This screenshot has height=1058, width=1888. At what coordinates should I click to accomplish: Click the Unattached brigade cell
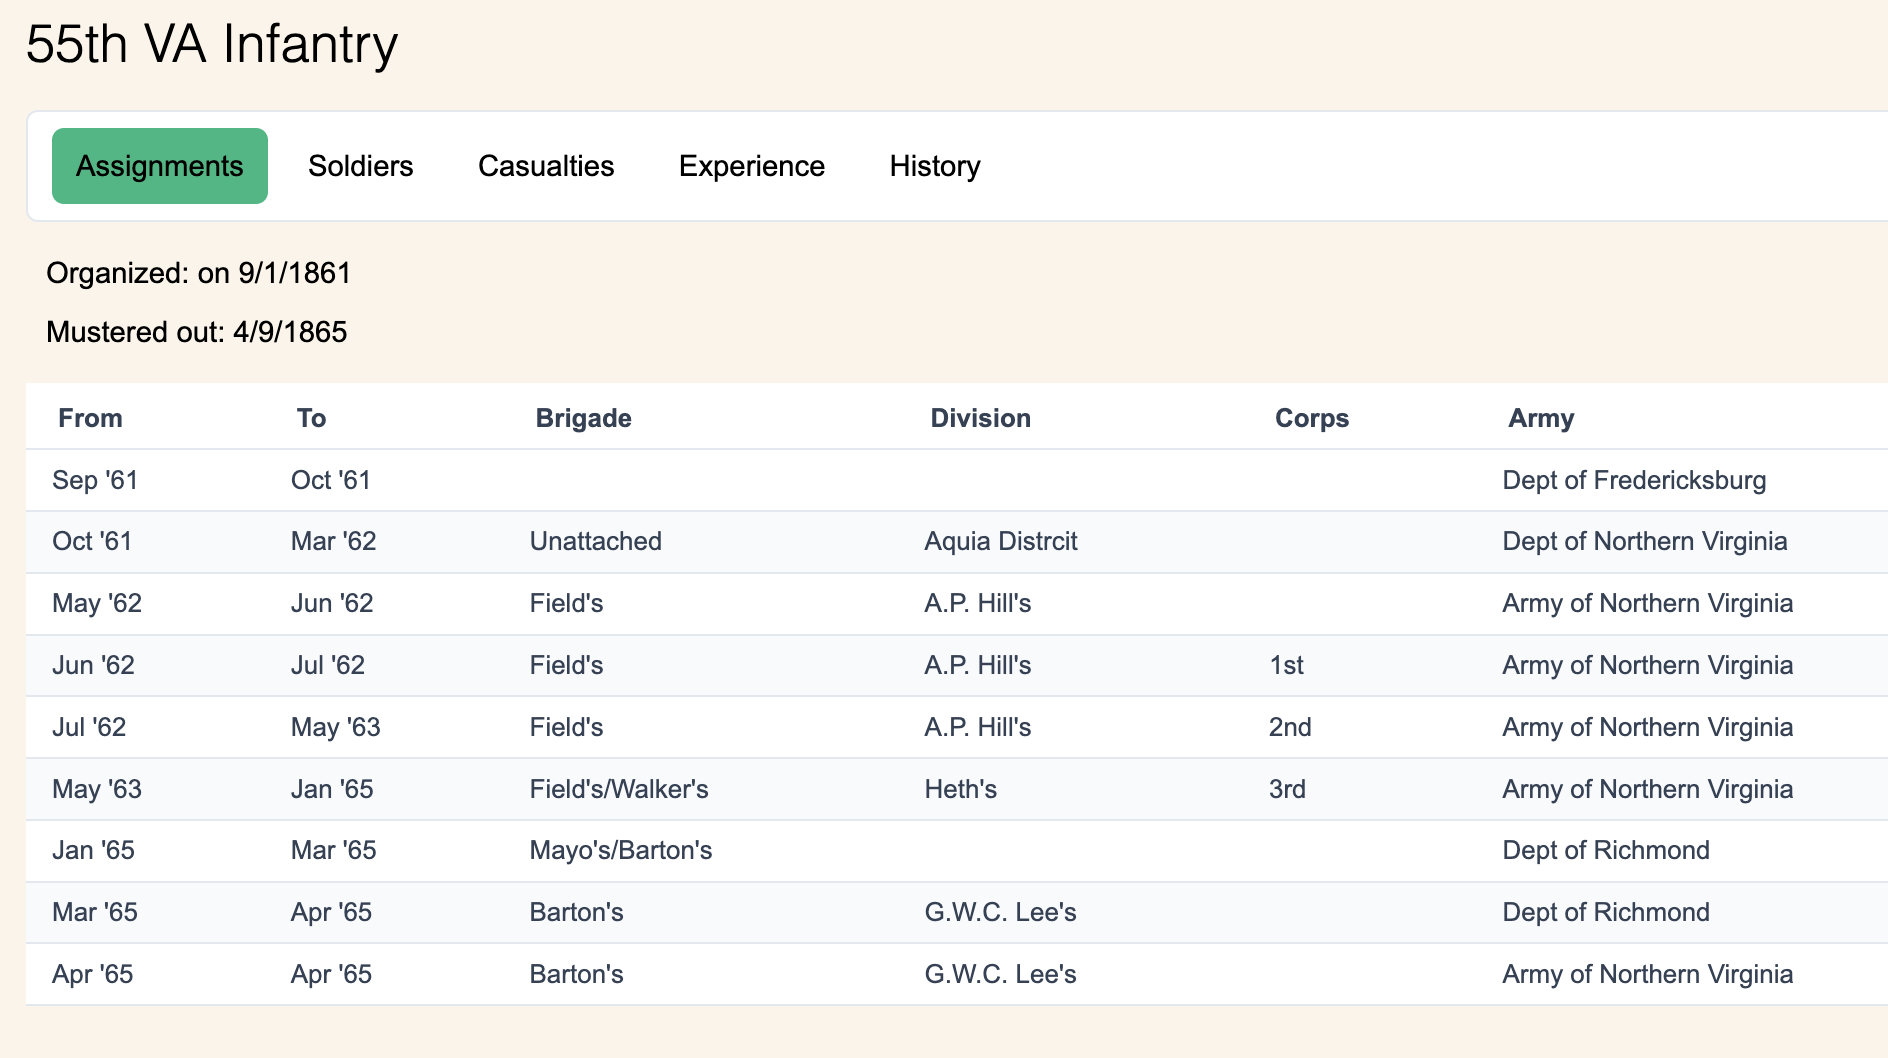[x=596, y=541]
